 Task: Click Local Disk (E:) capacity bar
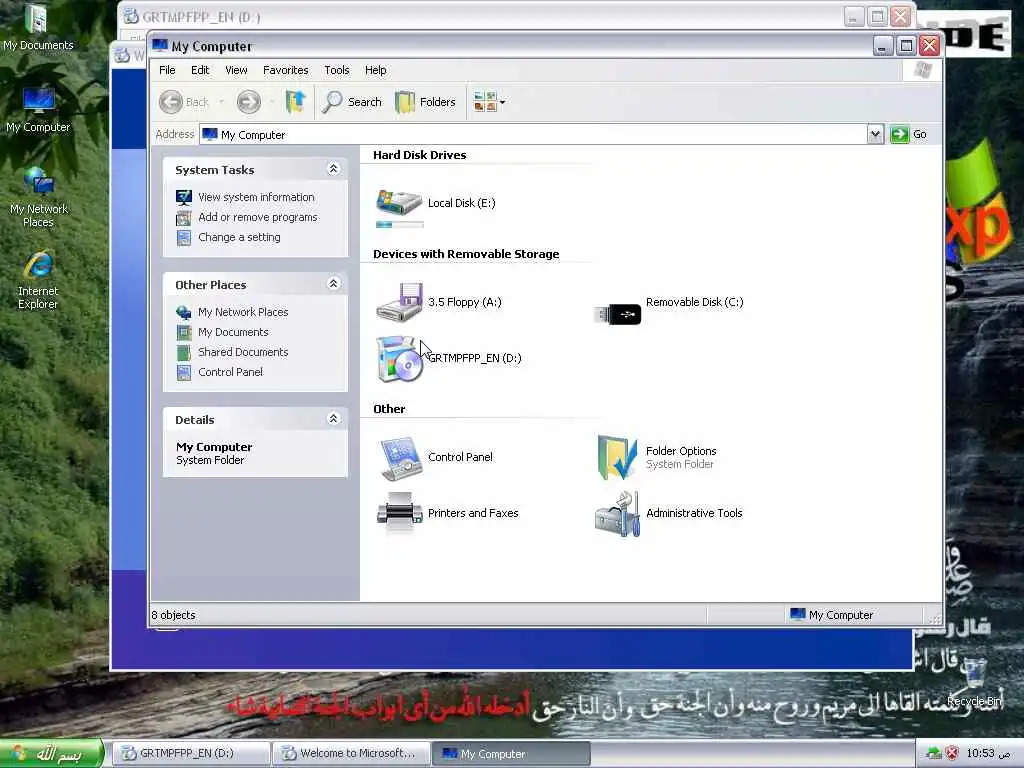pyautogui.click(x=400, y=225)
